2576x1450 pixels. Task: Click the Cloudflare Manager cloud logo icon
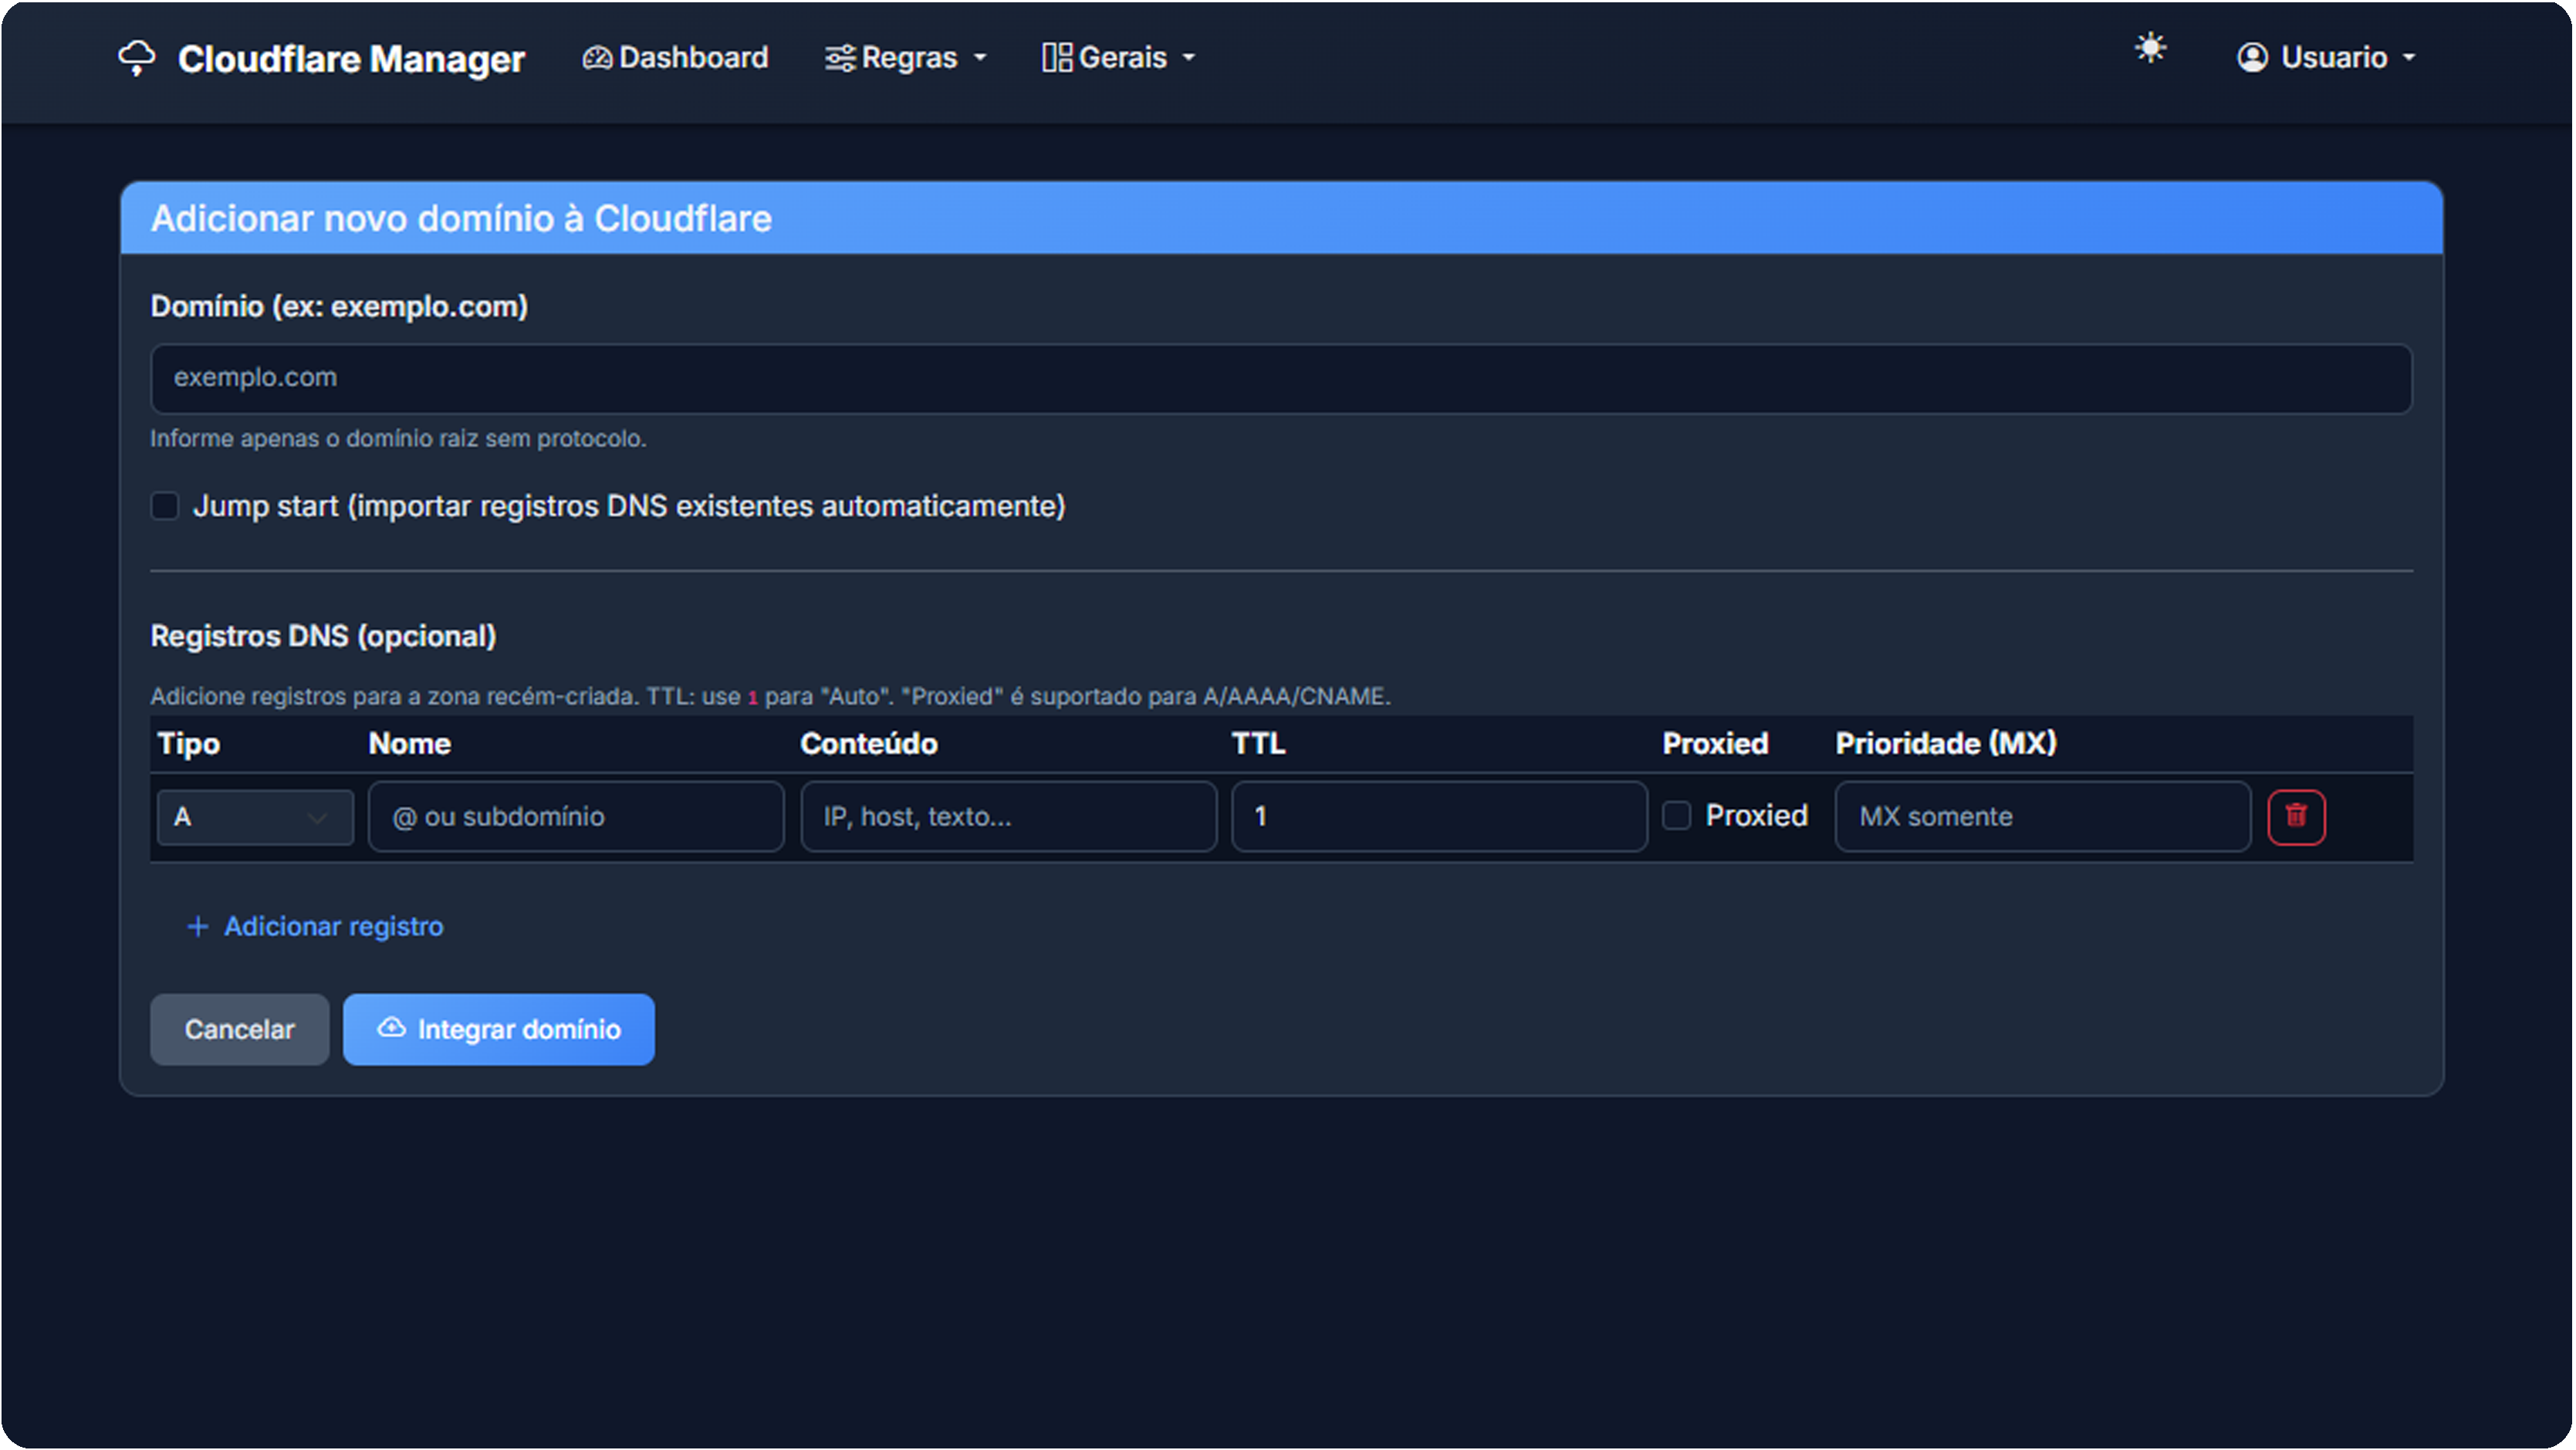(x=137, y=57)
